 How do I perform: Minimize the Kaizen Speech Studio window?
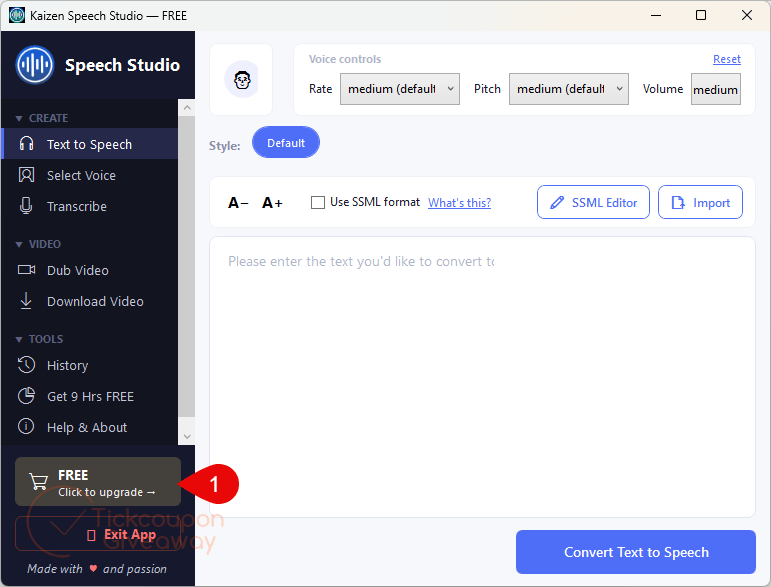(655, 15)
